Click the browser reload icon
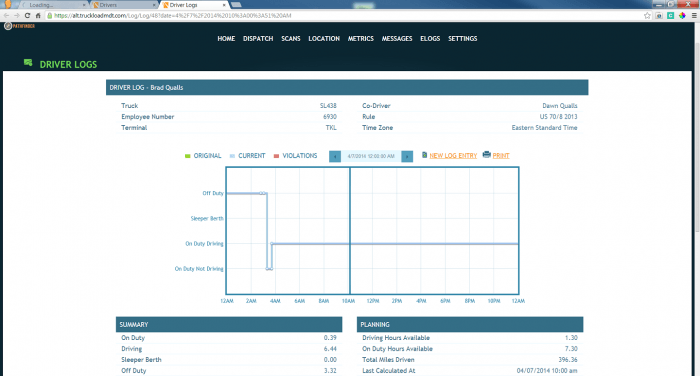 pyautogui.click(x=27, y=16)
